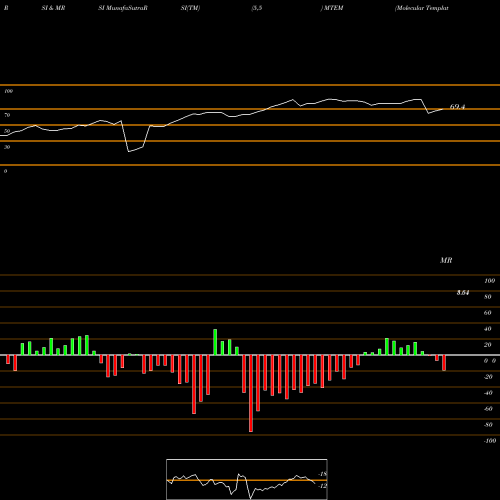Click the RSI line's sharp dip point
Viewport: 500px width, 500px height.
(129, 152)
